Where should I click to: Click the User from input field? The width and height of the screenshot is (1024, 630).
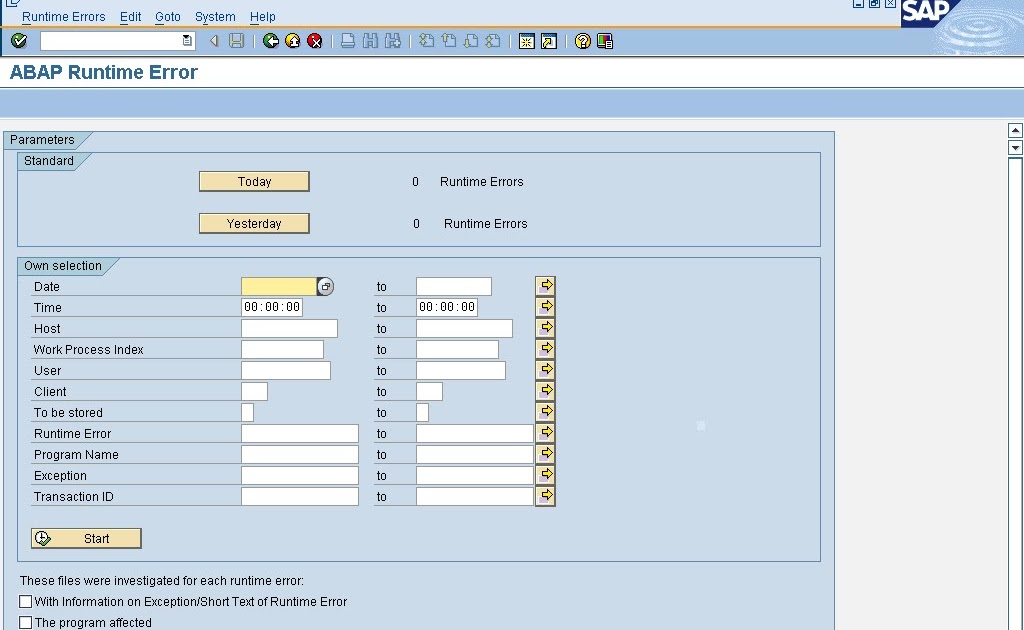[x=286, y=370]
